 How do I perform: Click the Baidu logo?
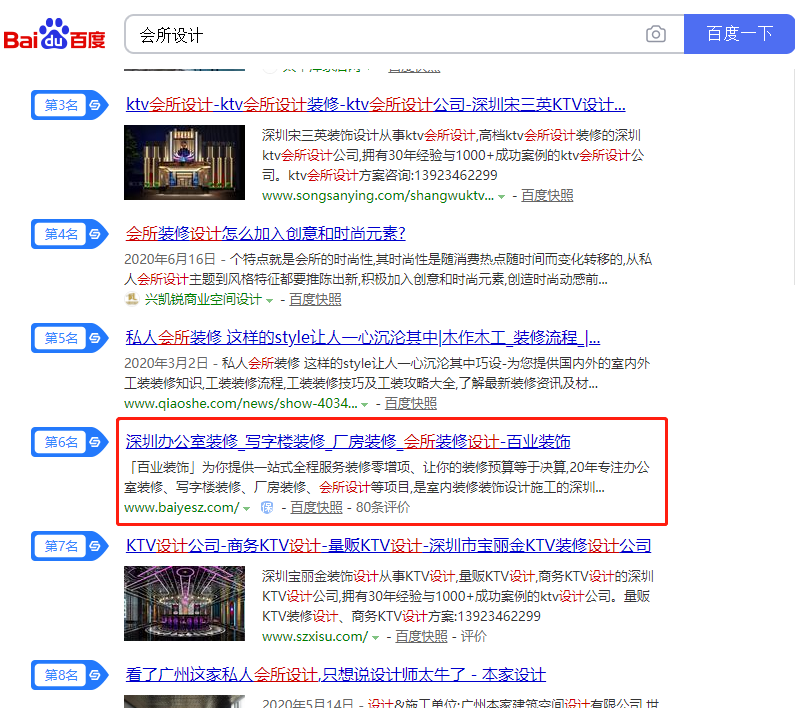tap(55, 34)
